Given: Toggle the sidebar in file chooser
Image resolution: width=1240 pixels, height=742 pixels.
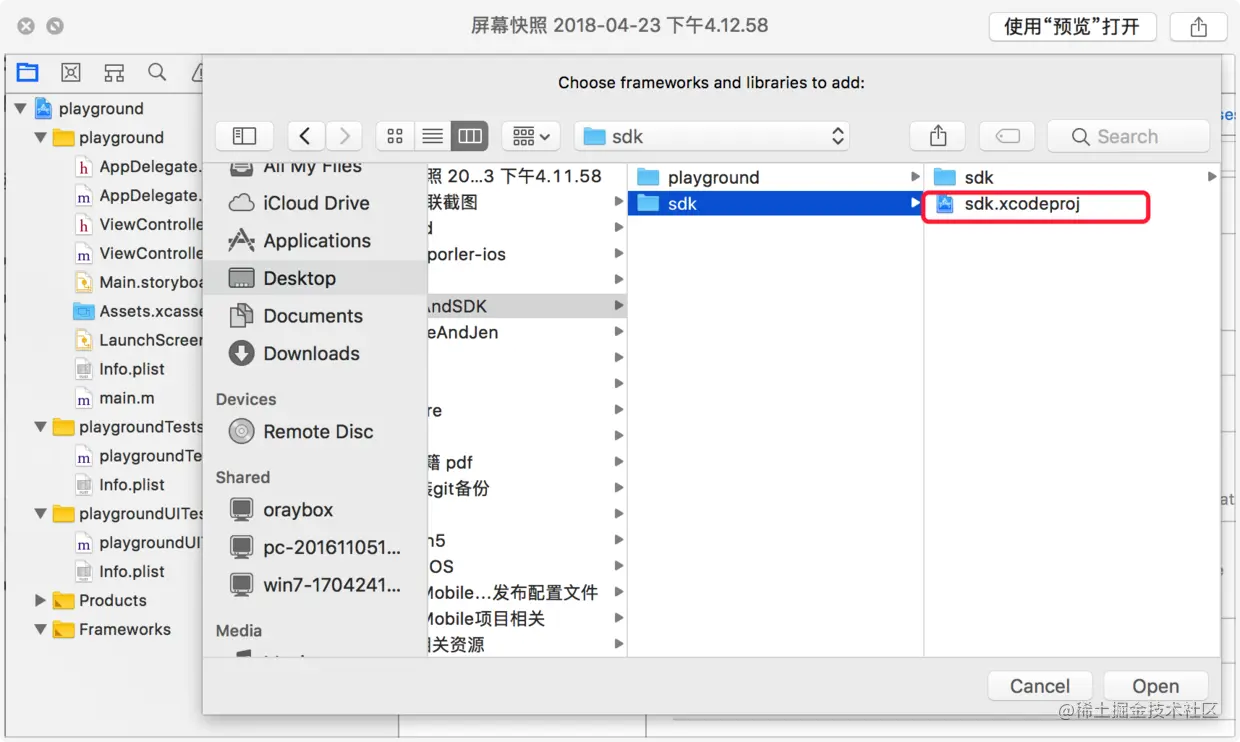Looking at the screenshot, I should (244, 136).
